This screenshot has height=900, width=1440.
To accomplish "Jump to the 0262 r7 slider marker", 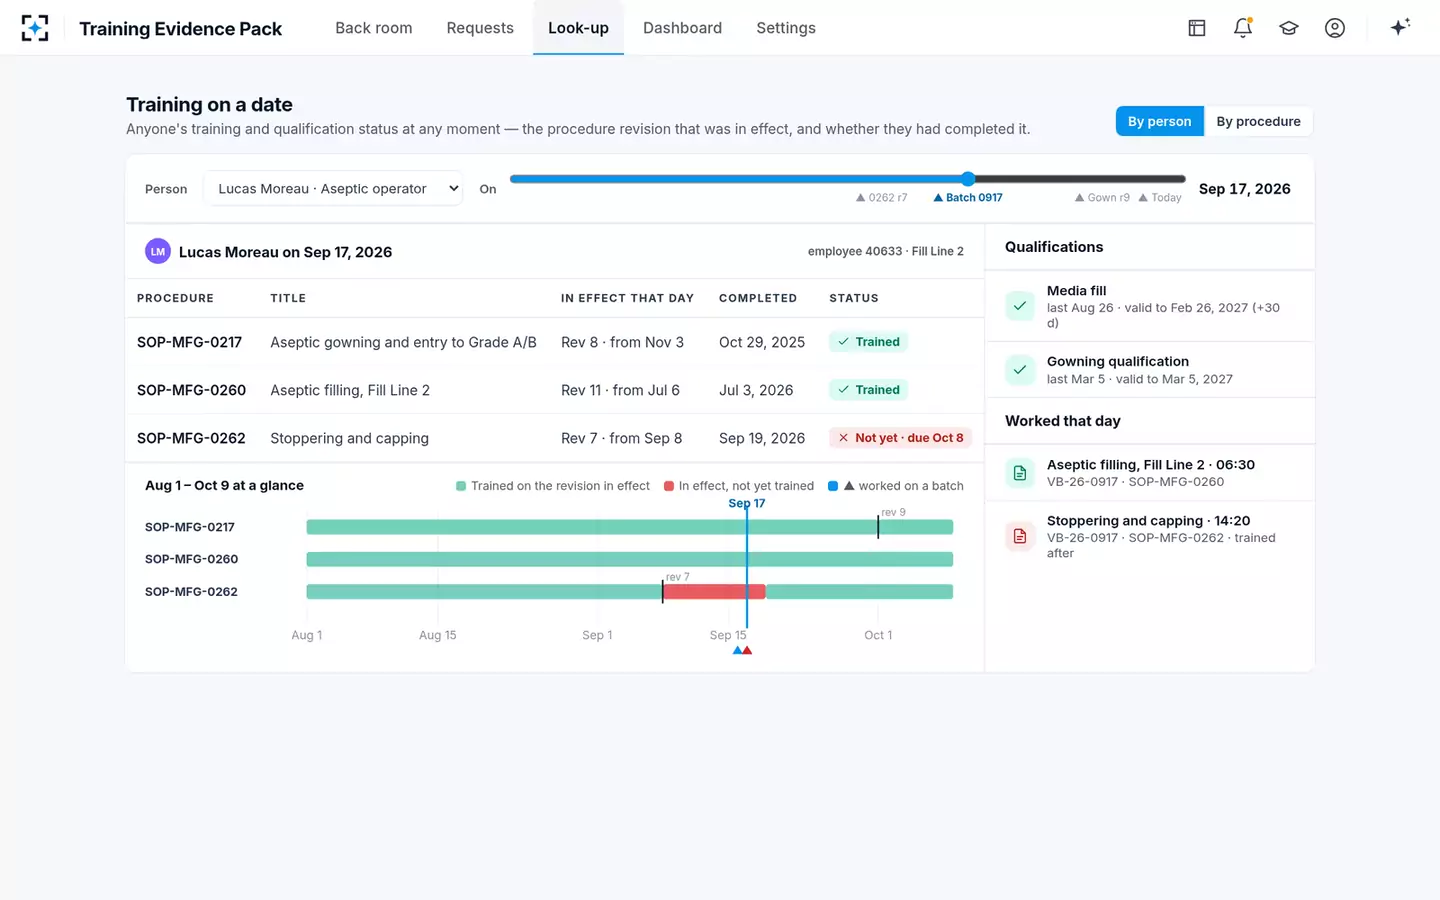I will tap(882, 198).
